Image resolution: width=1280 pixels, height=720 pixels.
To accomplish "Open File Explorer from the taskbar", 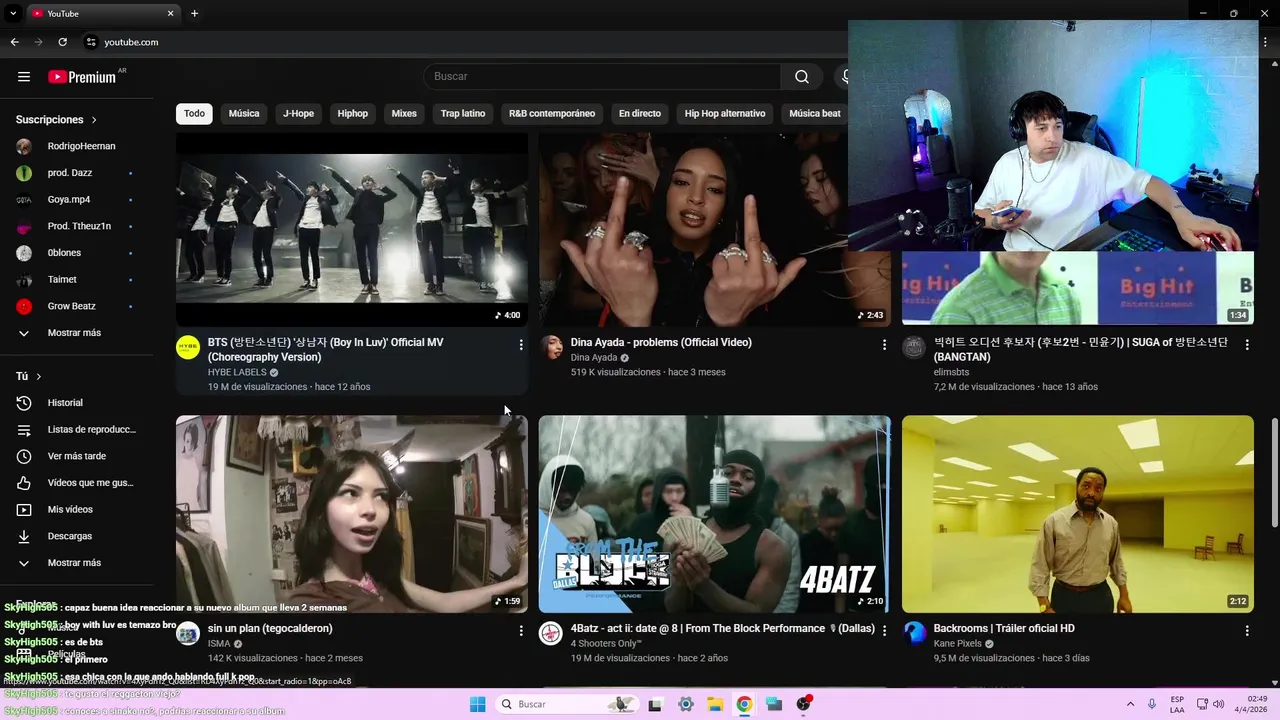I will click(x=715, y=704).
